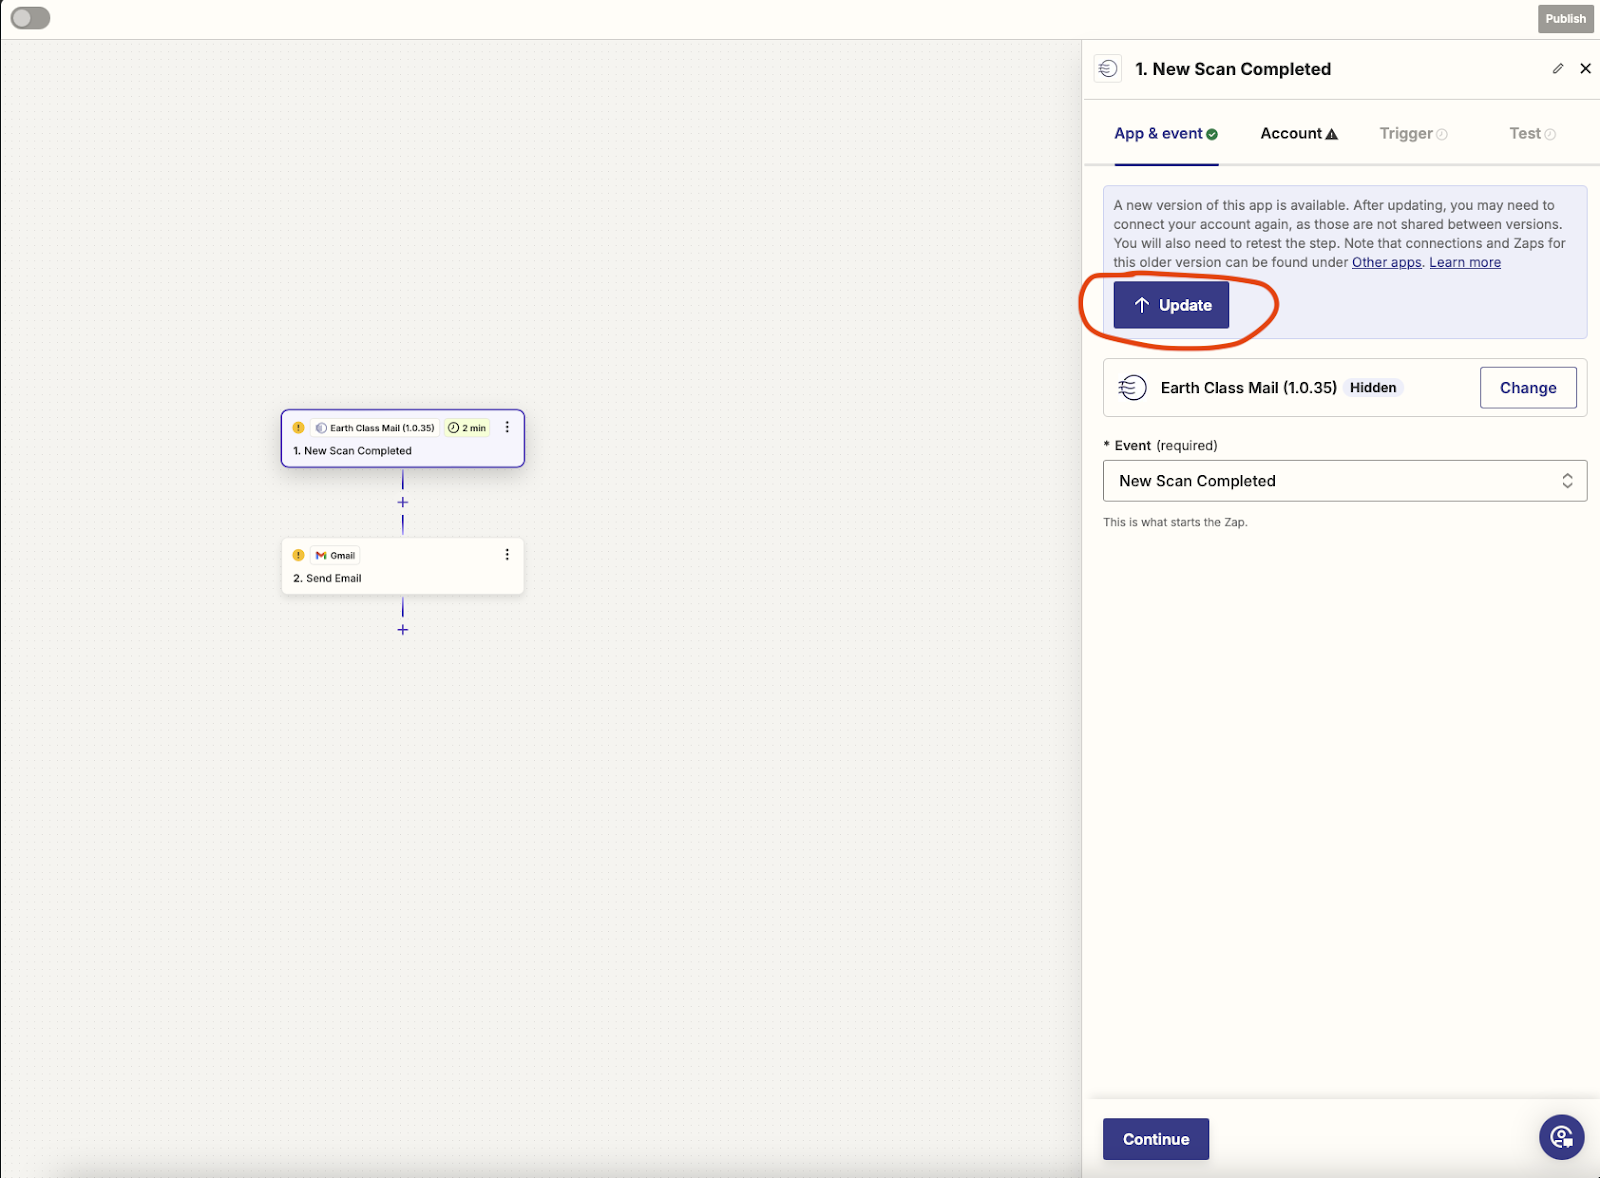Click the Hidden label badge
Image resolution: width=1600 pixels, height=1178 pixels.
[1373, 388]
